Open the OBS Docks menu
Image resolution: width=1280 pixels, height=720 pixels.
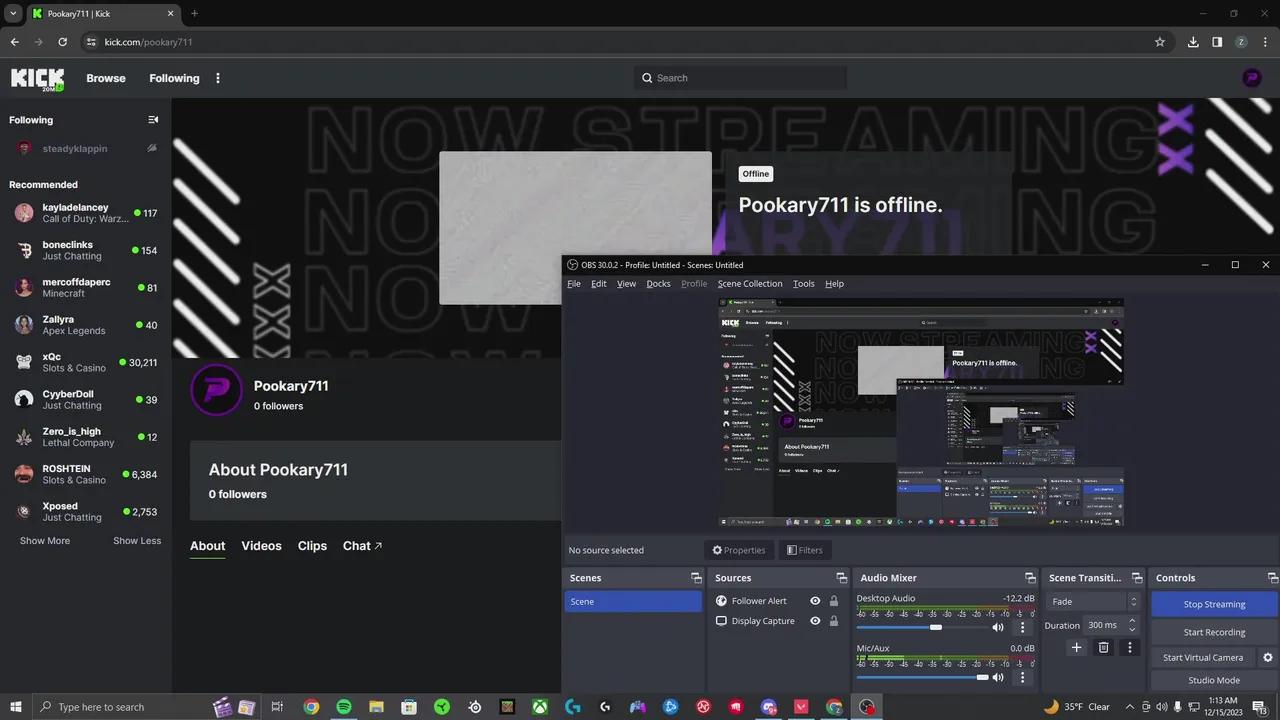pyautogui.click(x=658, y=283)
